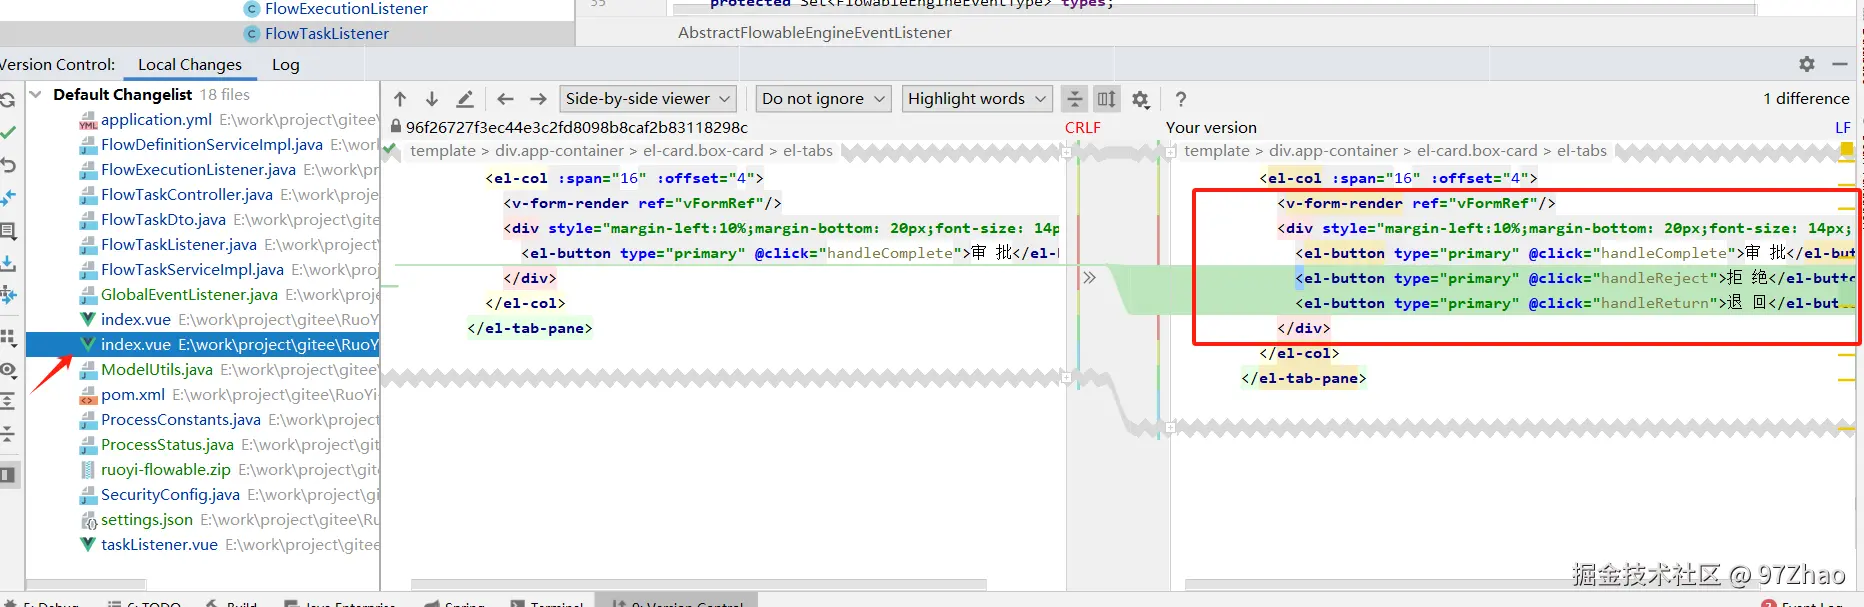Switch to the Log tab
Viewport: 1864px width, 607px height.
286,65
